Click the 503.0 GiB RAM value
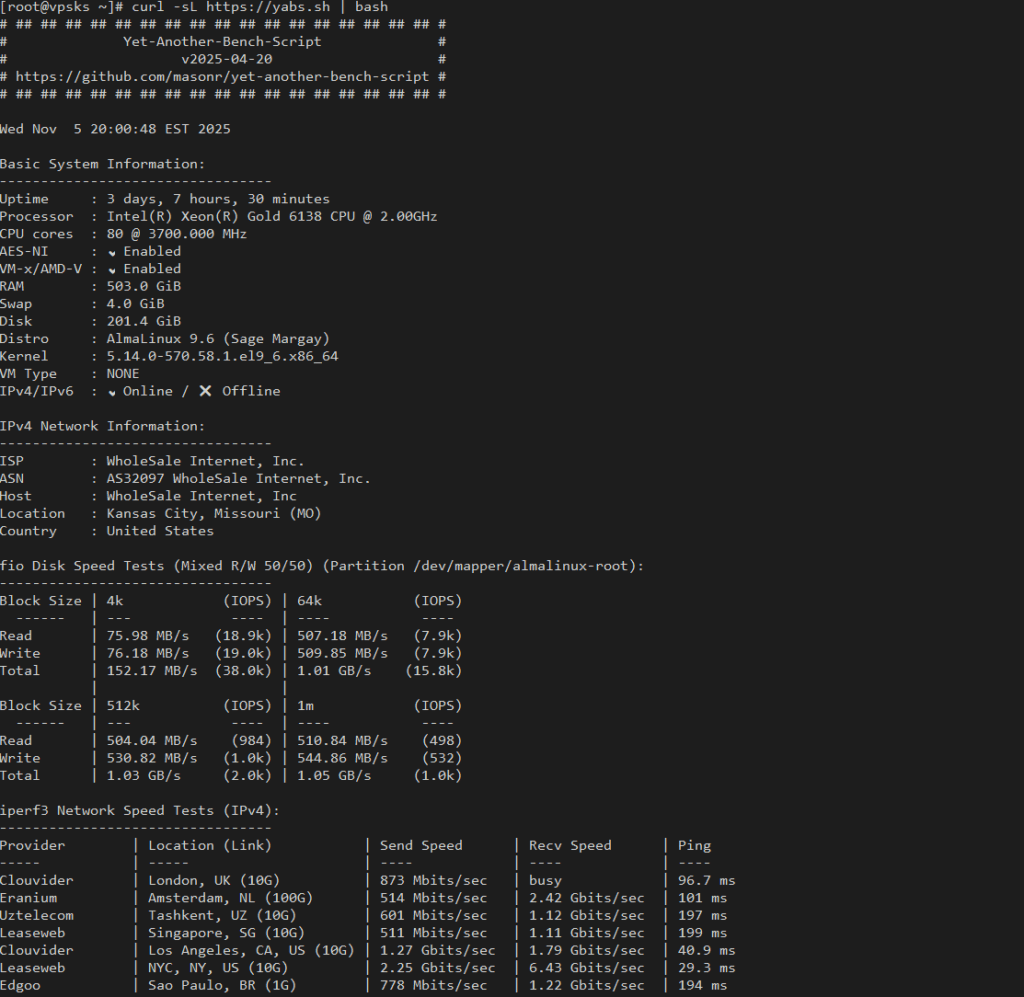 (x=144, y=286)
